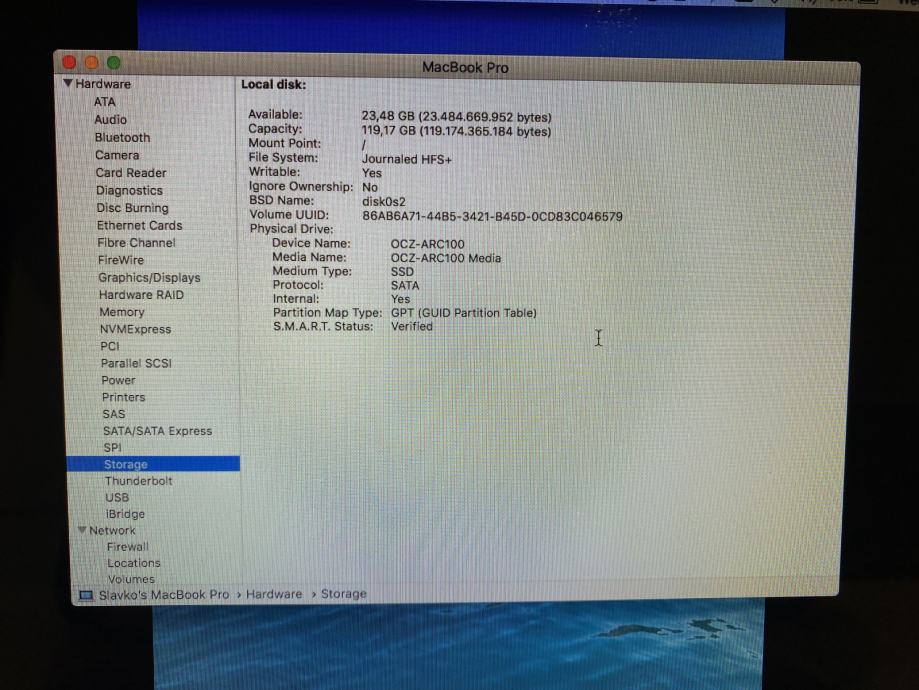The height and width of the screenshot is (690, 919).
Task: Show the Memory information
Action: point(121,312)
